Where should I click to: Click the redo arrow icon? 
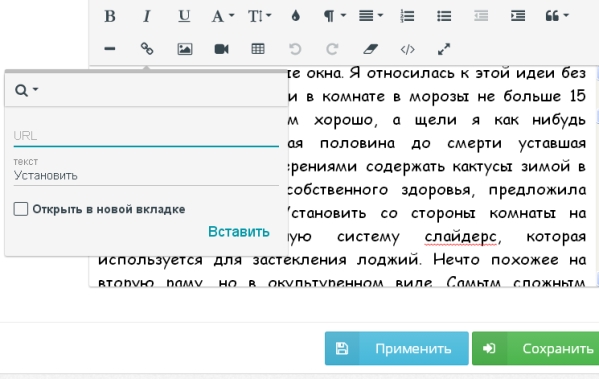[x=332, y=49]
